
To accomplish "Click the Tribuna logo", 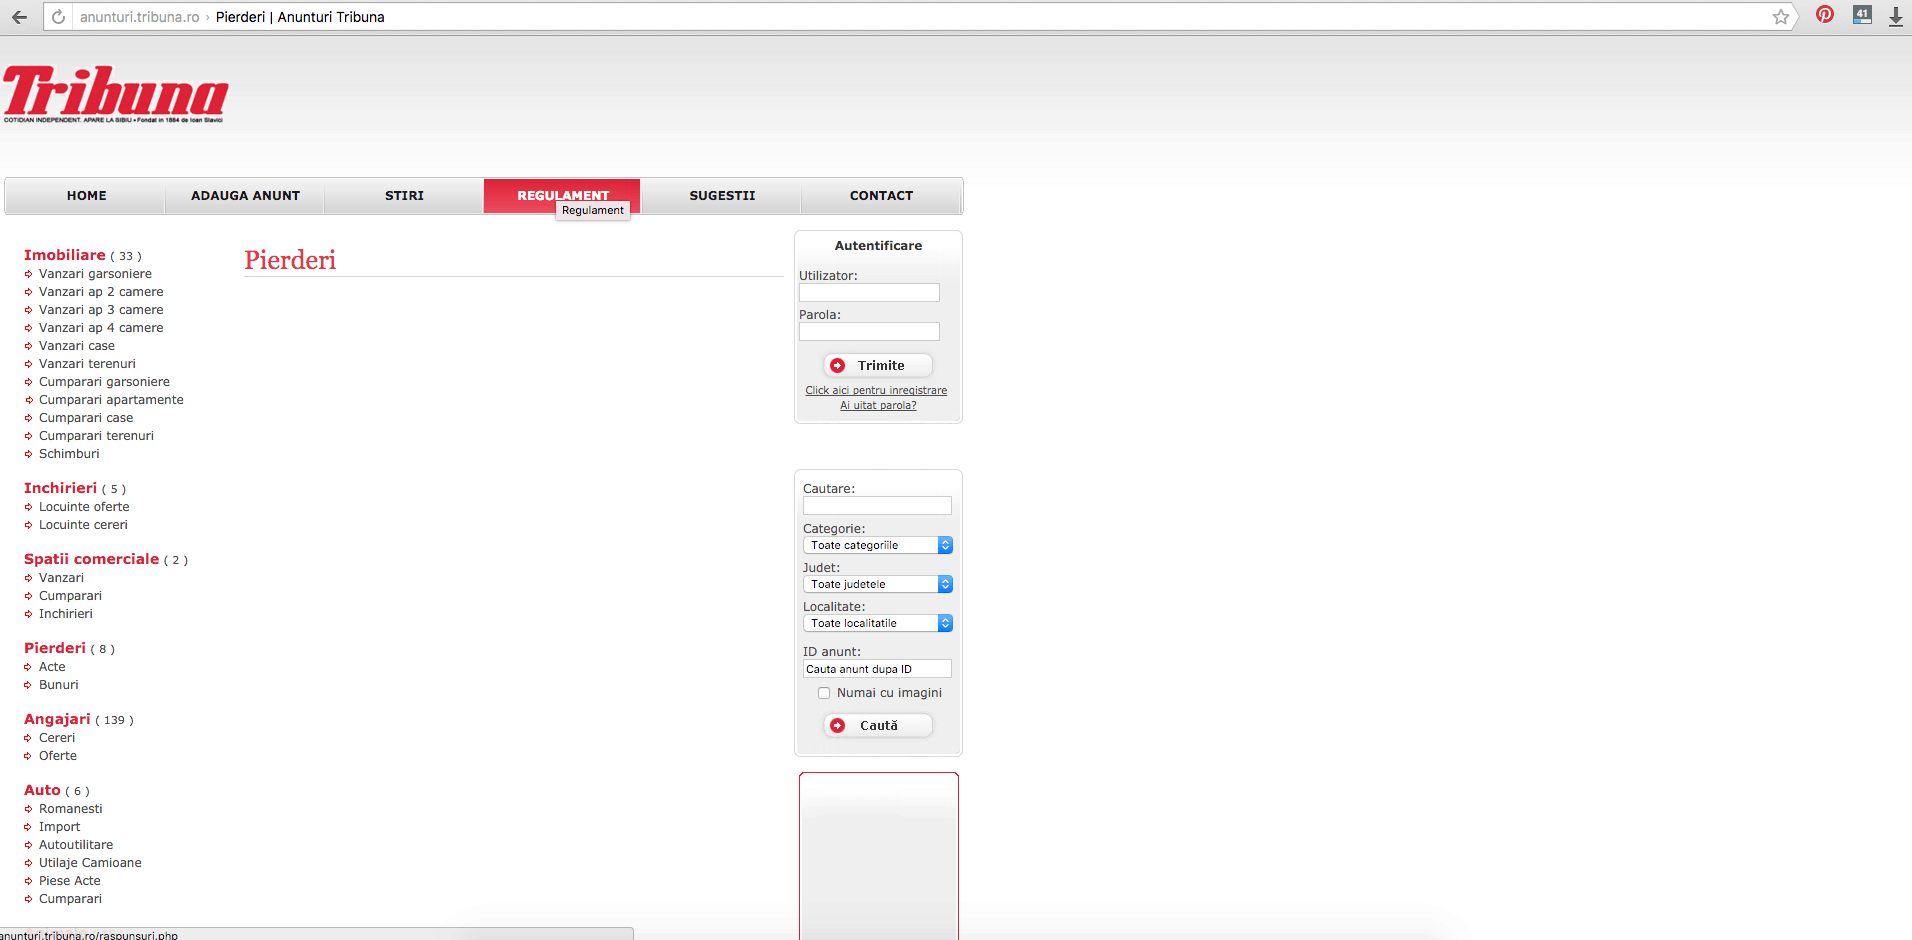I will tap(115, 95).
